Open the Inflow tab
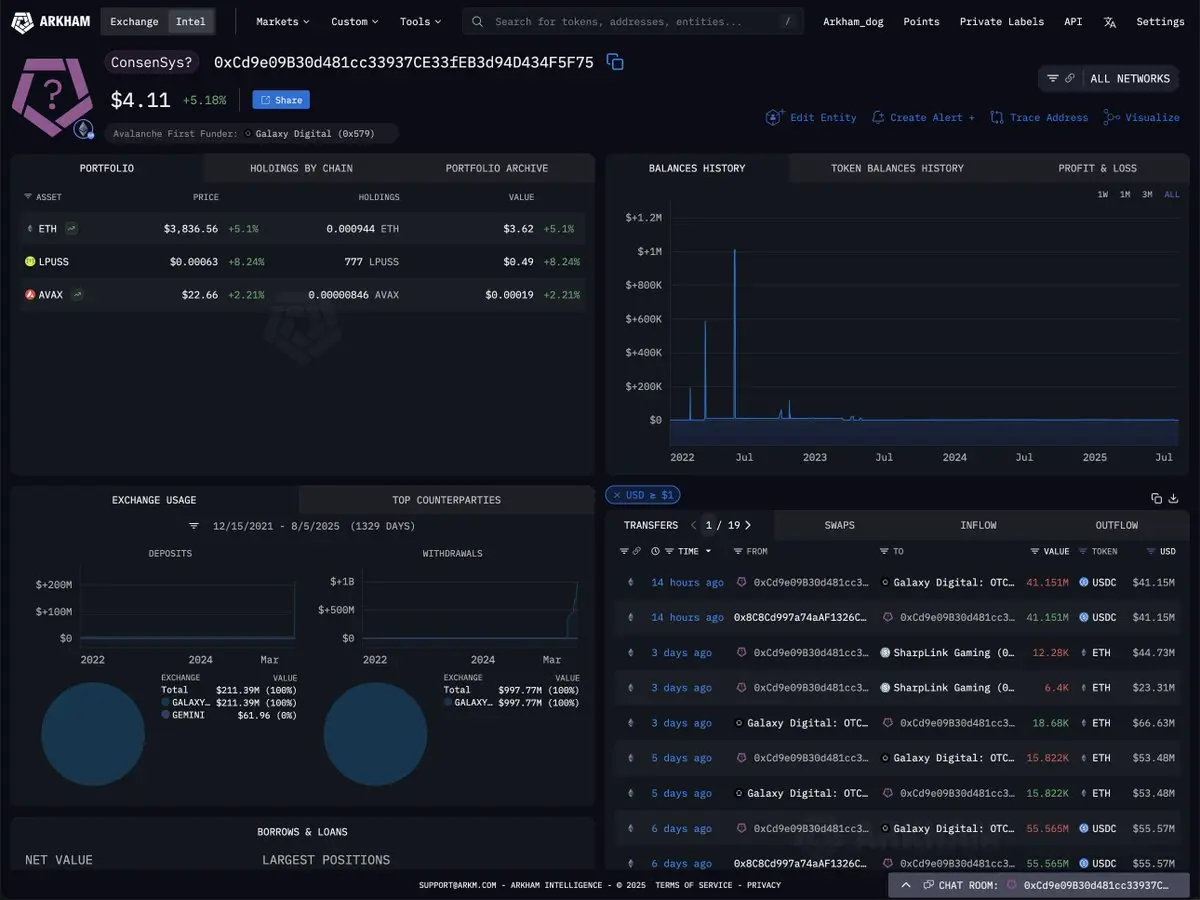 978,525
